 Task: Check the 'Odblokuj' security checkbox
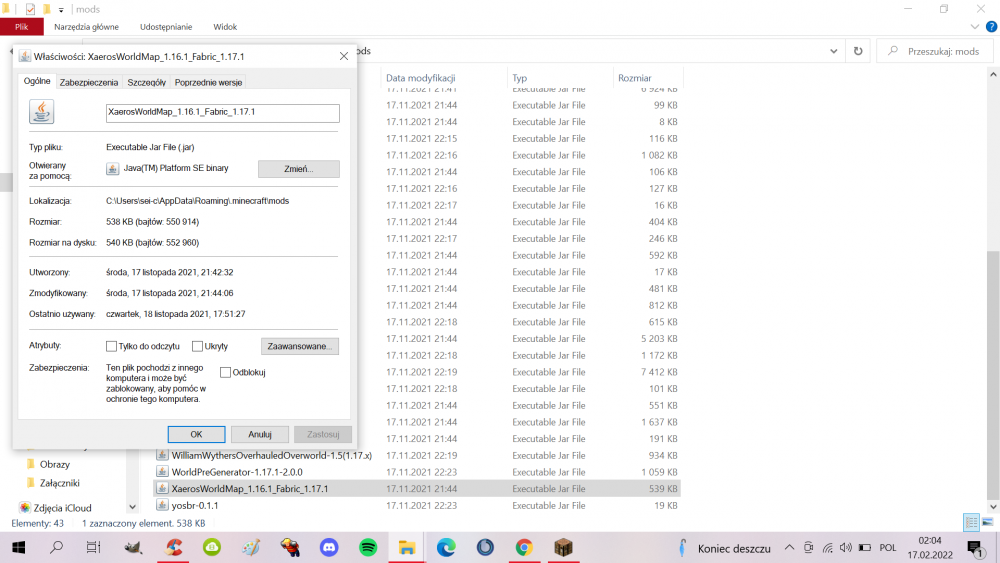coord(225,372)
